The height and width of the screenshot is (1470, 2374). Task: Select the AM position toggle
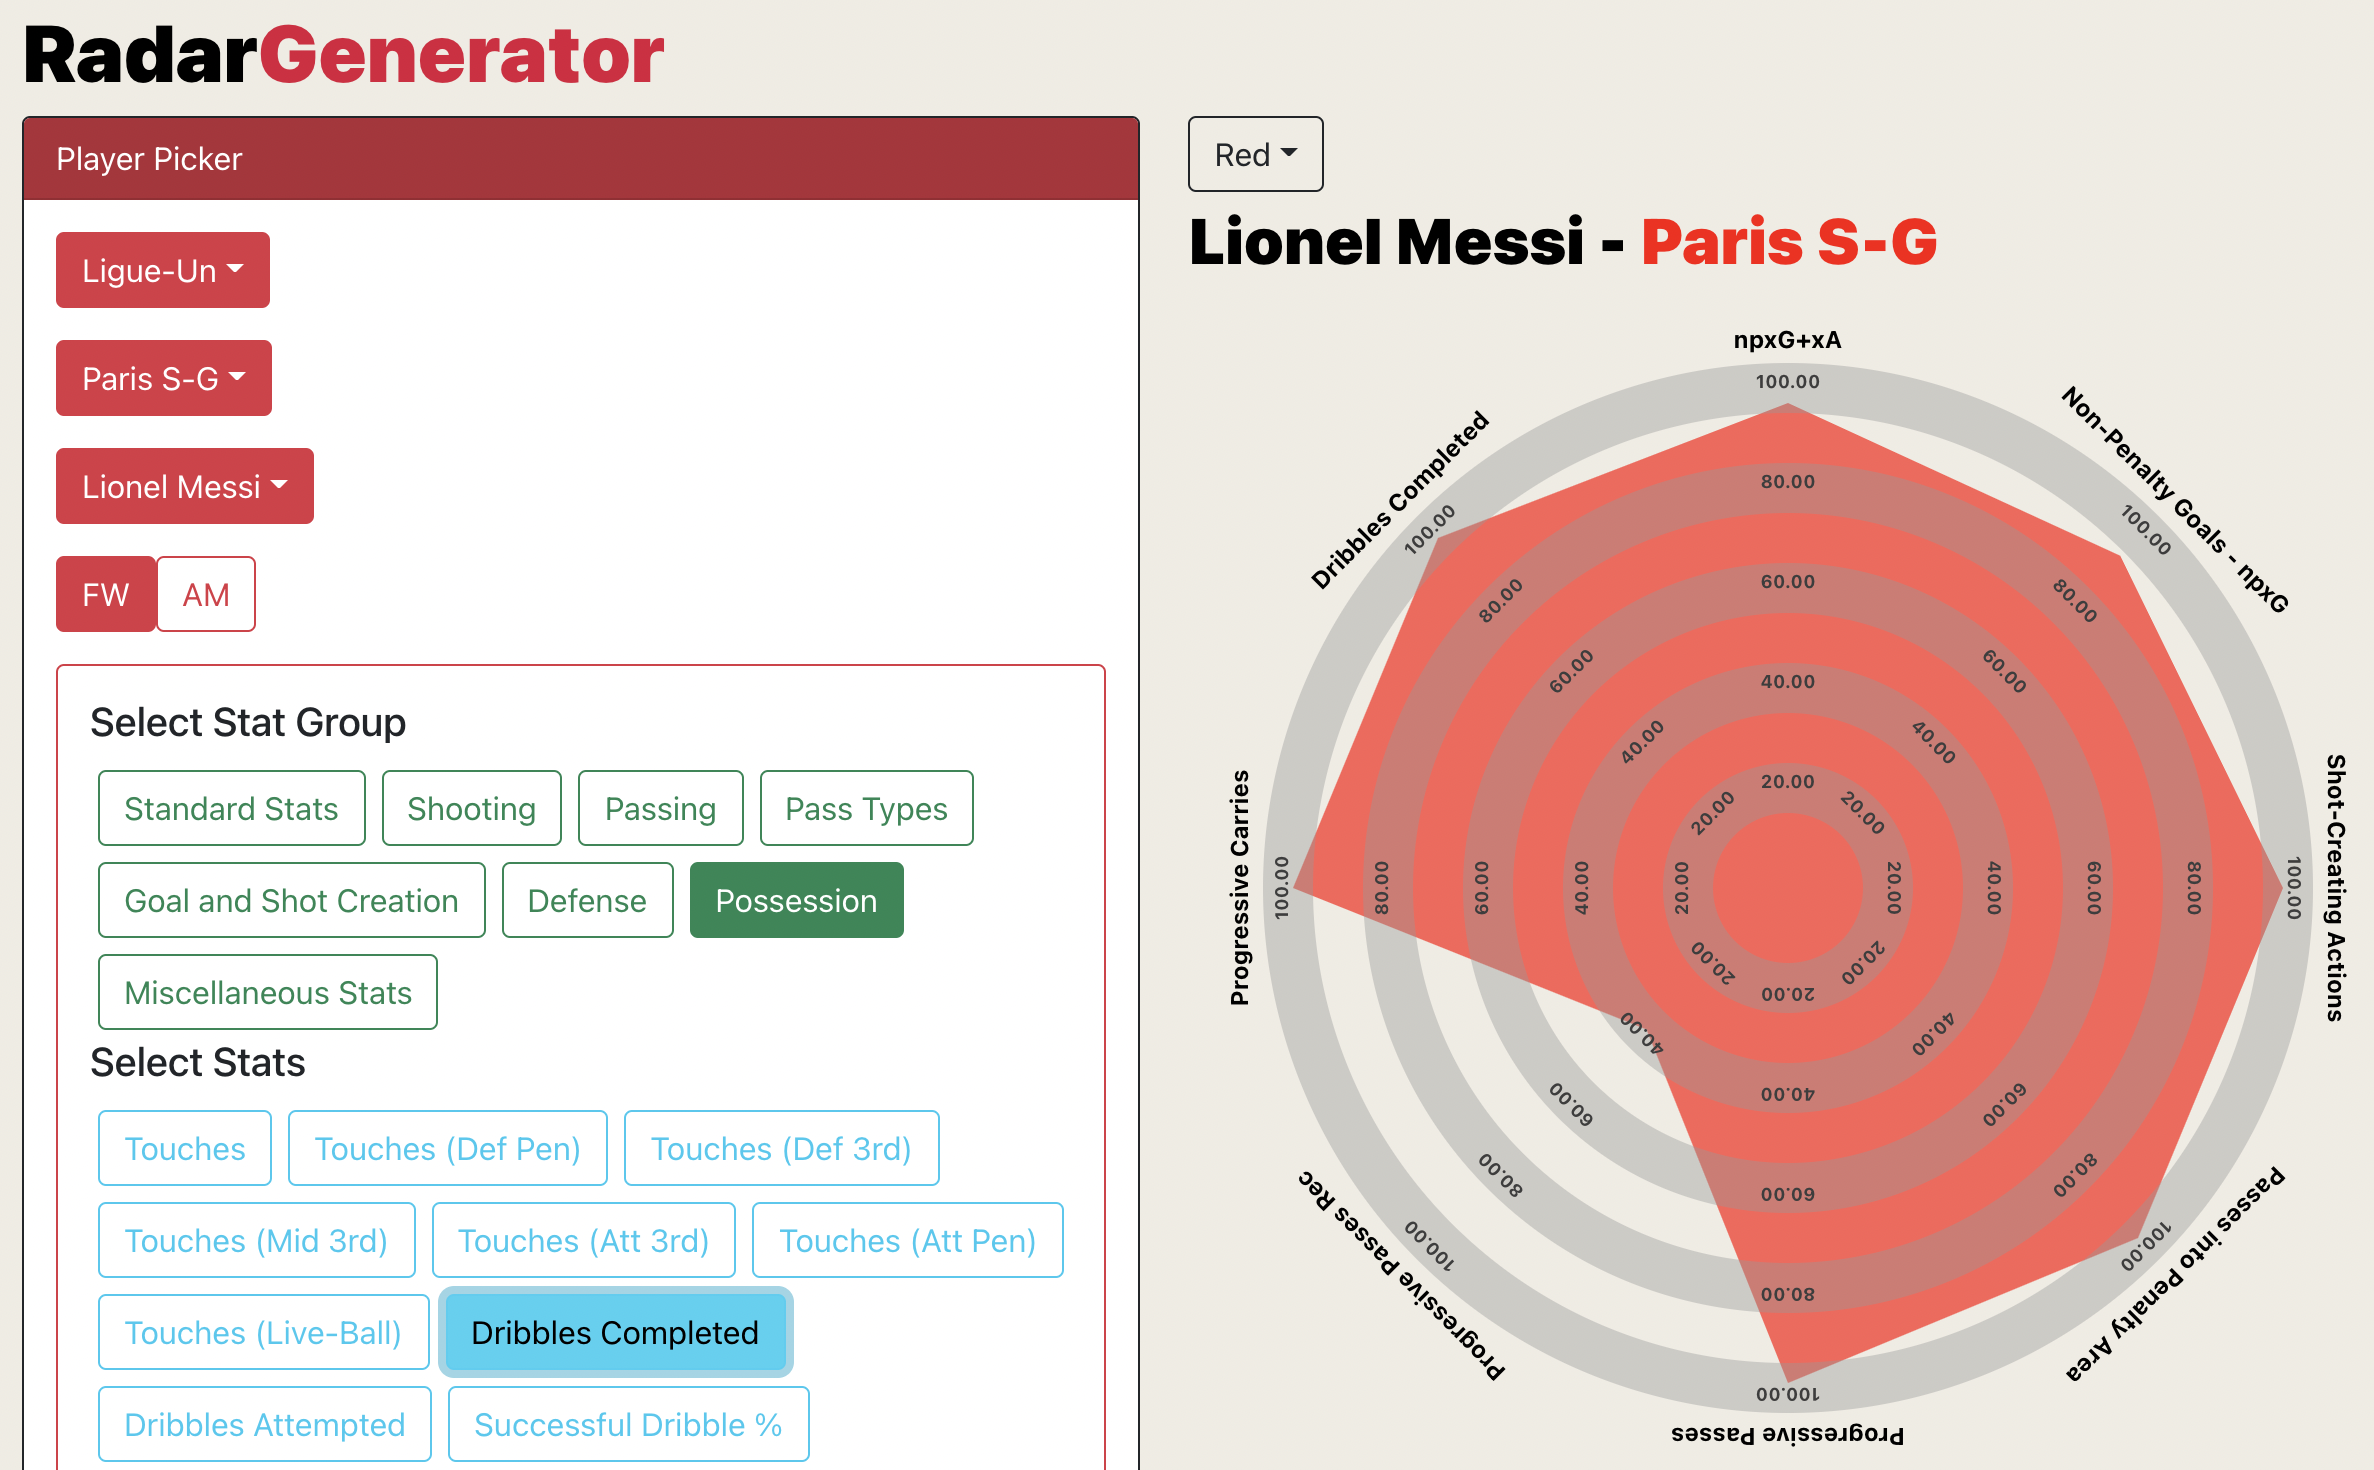coord(205,593)
